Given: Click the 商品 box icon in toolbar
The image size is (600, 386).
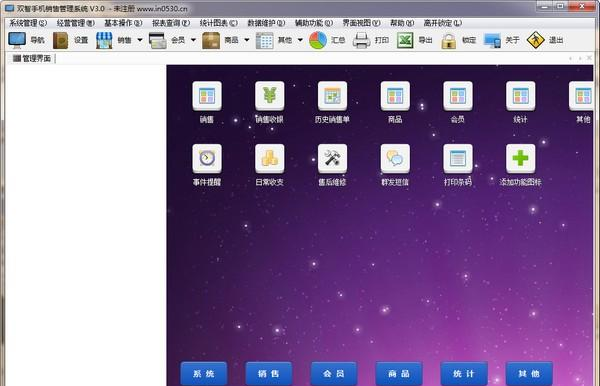Looking at the screenshot, I should pyautogui.click(x=211, y=40).
